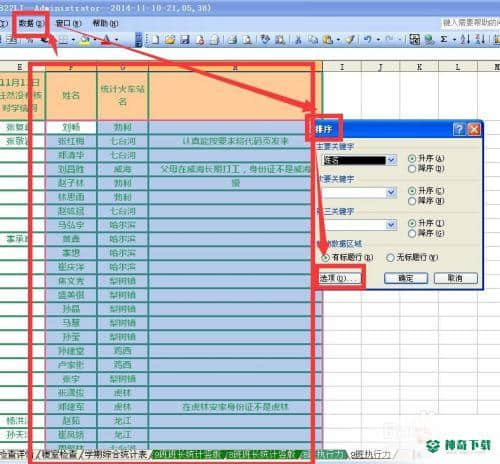Expand the third keyword dropdown
This screenshot has height=464, width=500.
coord(392,225)
